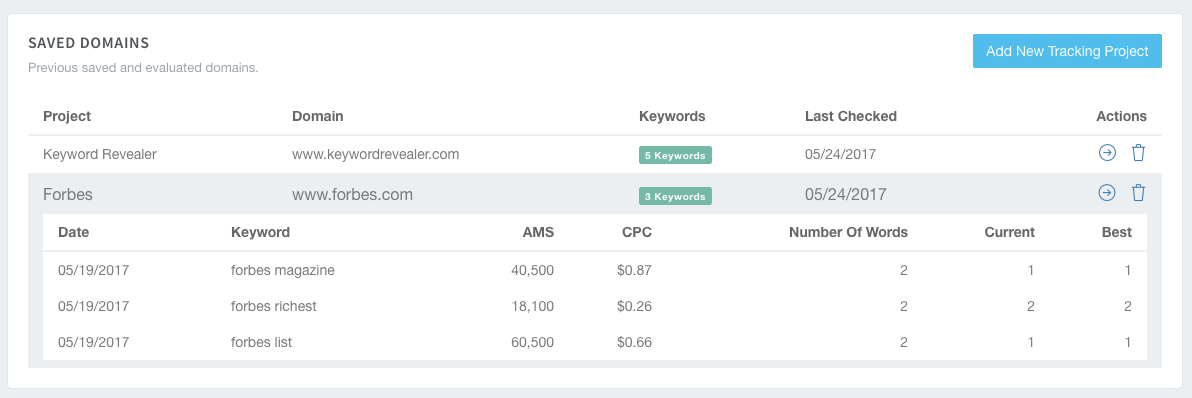Sort by Best rank column header
The height and width of the screenshot is (398, 1192).
(1117, 232)
